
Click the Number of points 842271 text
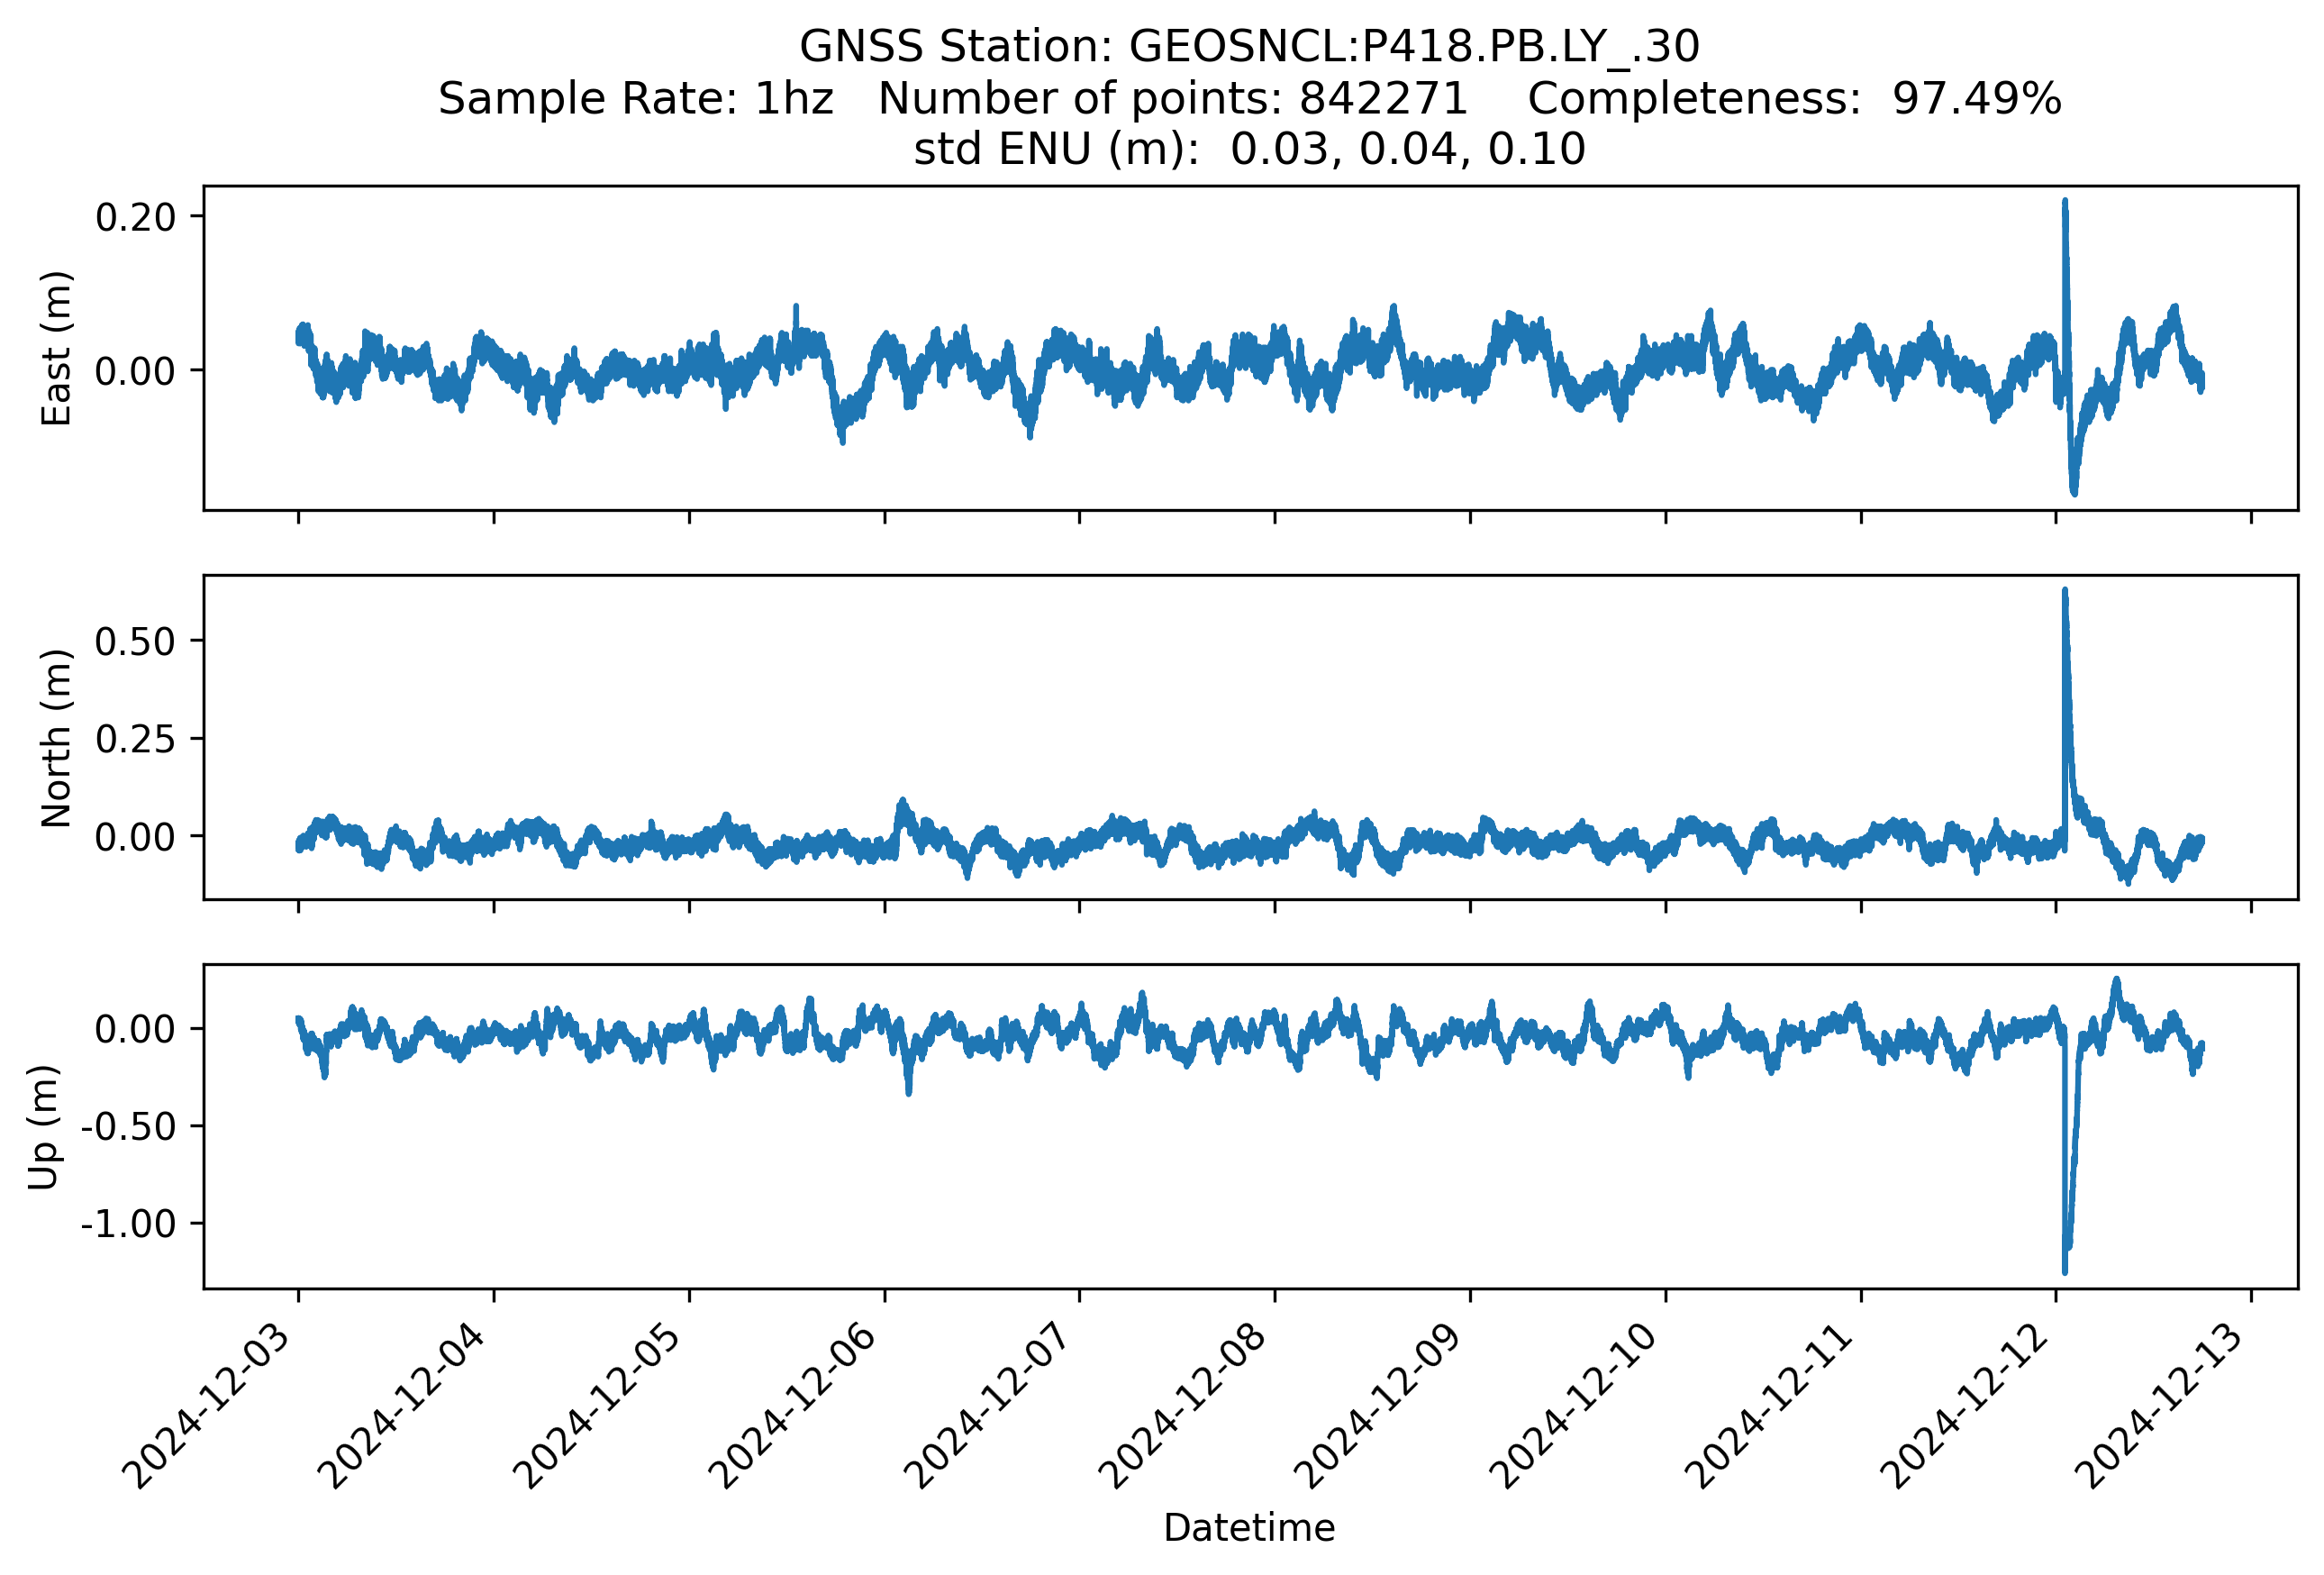(x=1172, y=99)
